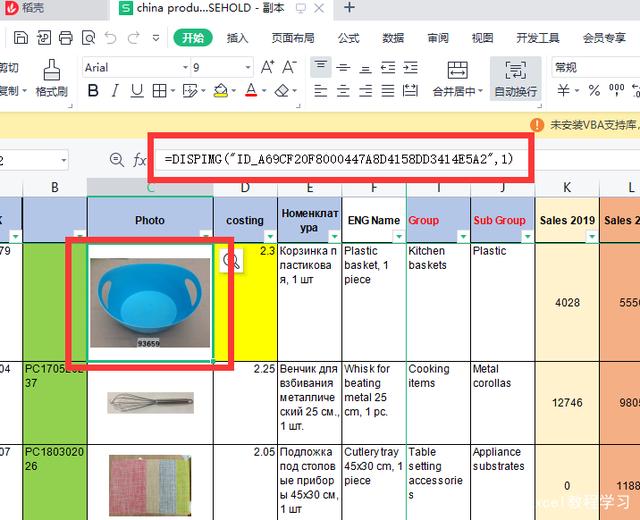Decrease indent icon
The width and height of the screenshot is (640, 520).
[388, 67]
